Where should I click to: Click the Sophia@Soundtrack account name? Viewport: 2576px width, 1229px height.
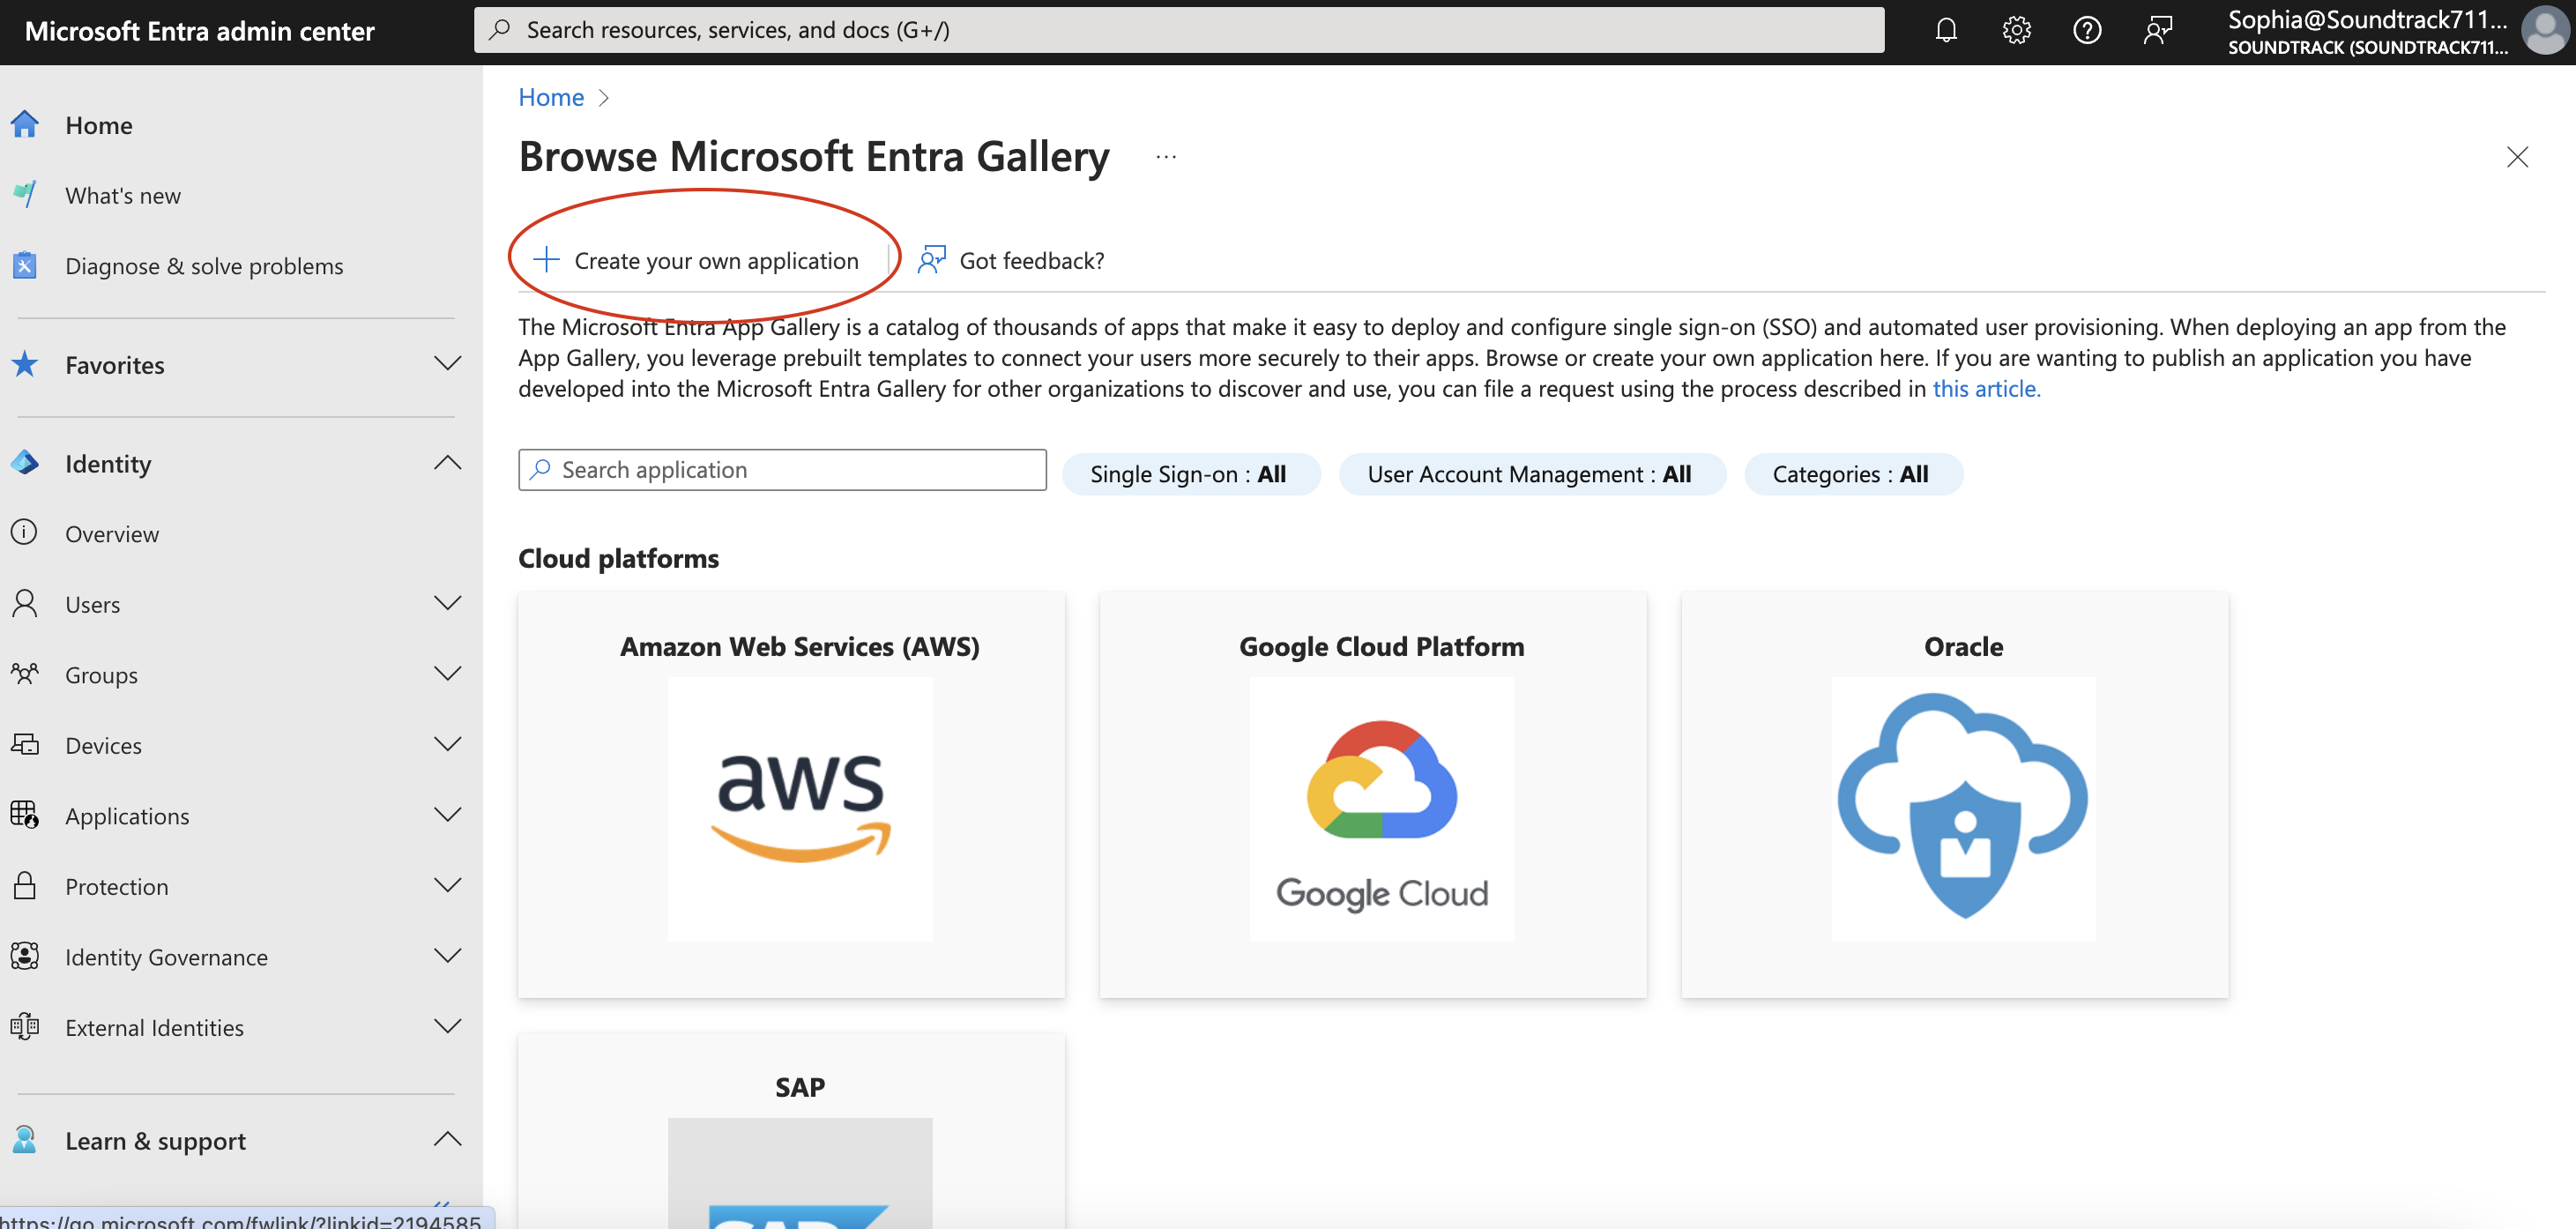tap(2367, 19)
